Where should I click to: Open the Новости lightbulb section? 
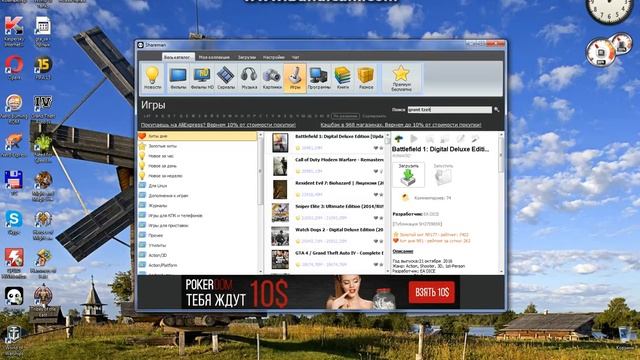tap(153, 78)
